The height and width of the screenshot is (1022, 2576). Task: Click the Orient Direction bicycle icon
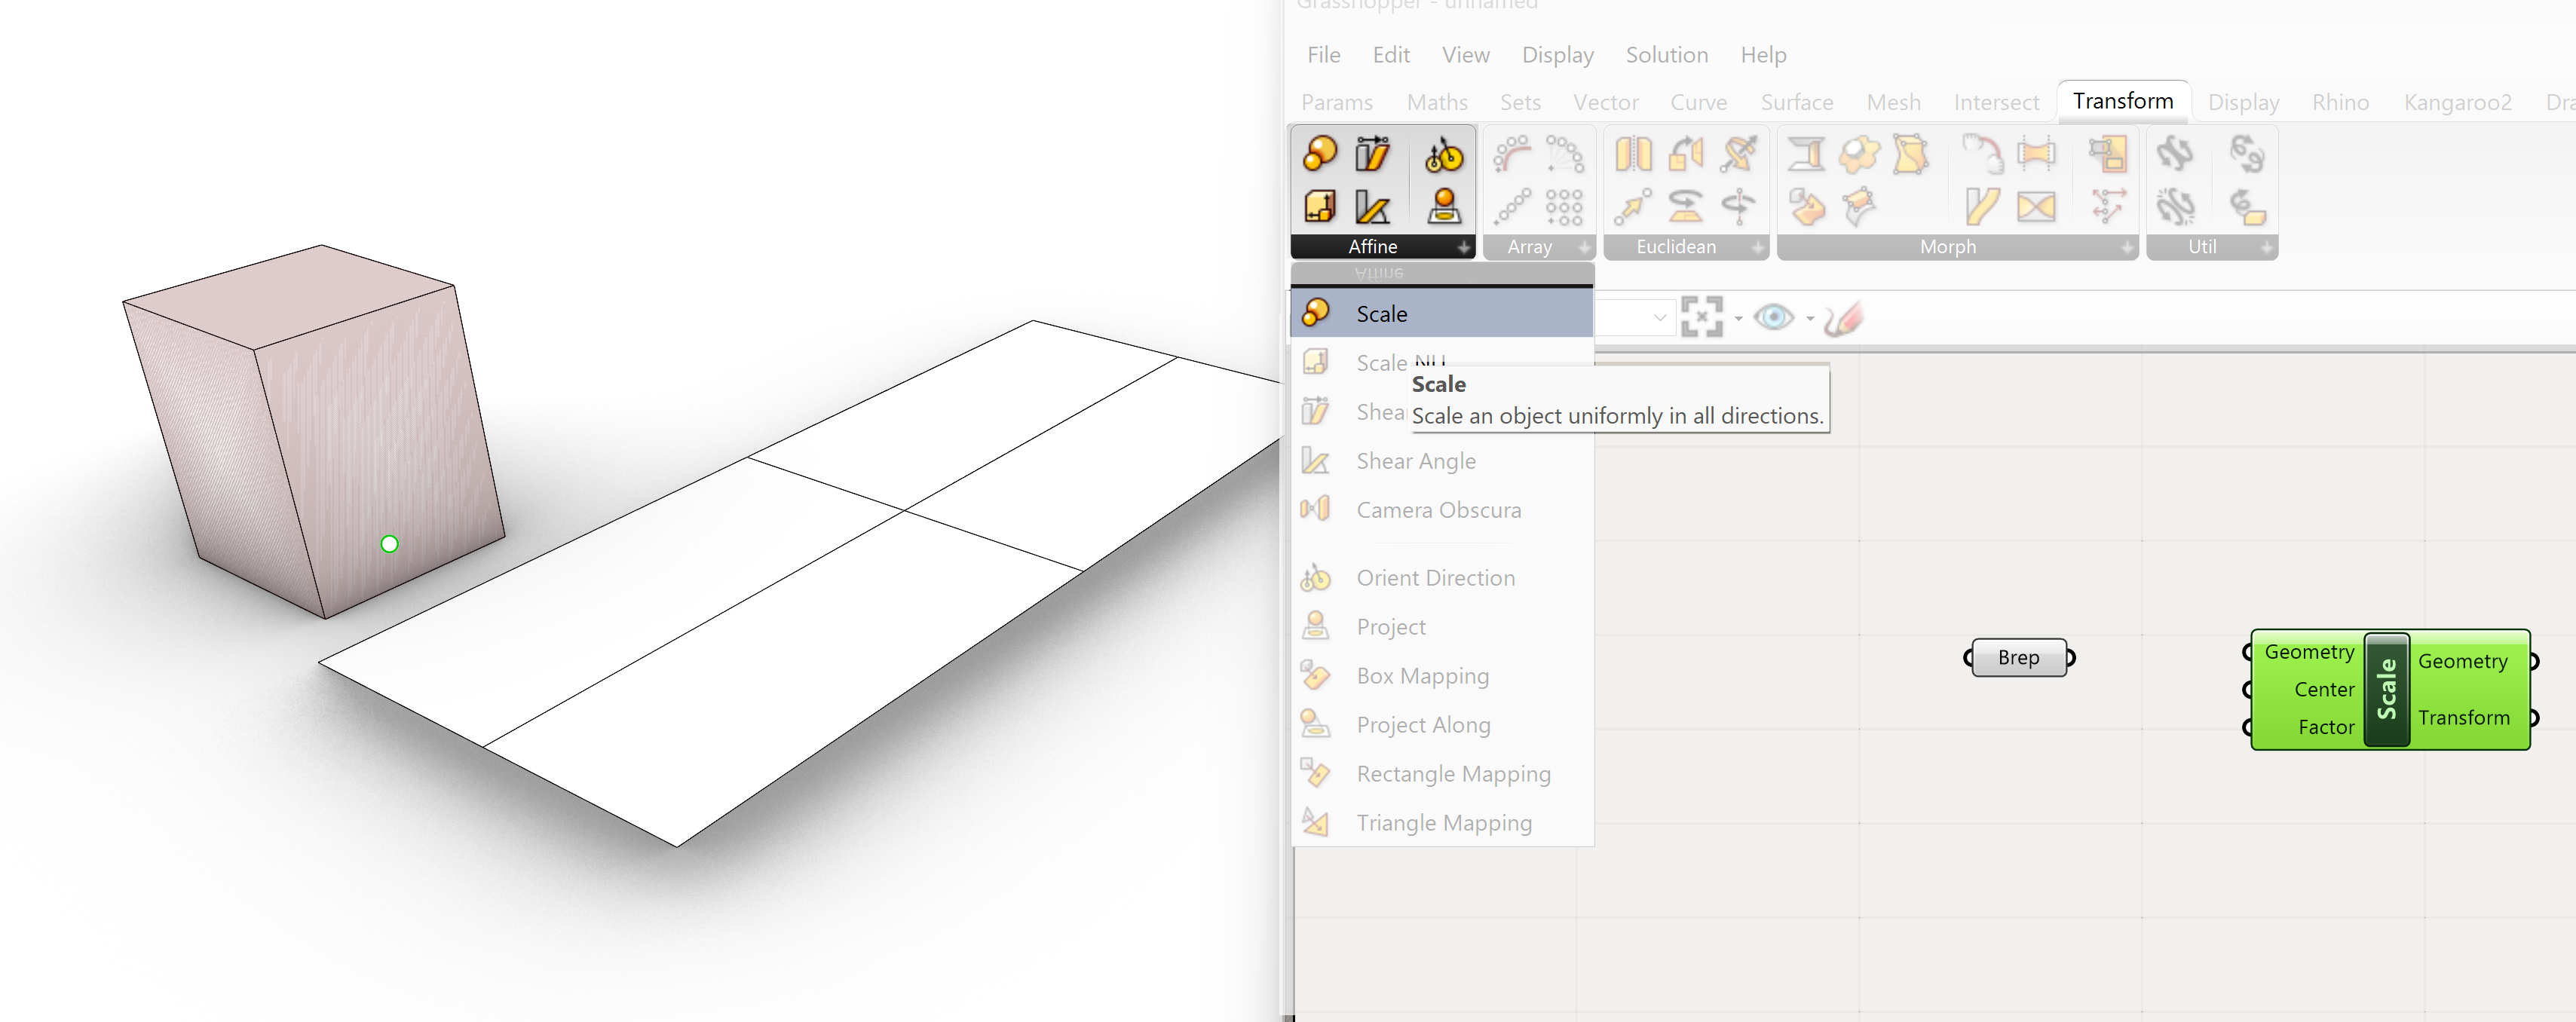click(x=1443, y=154)
